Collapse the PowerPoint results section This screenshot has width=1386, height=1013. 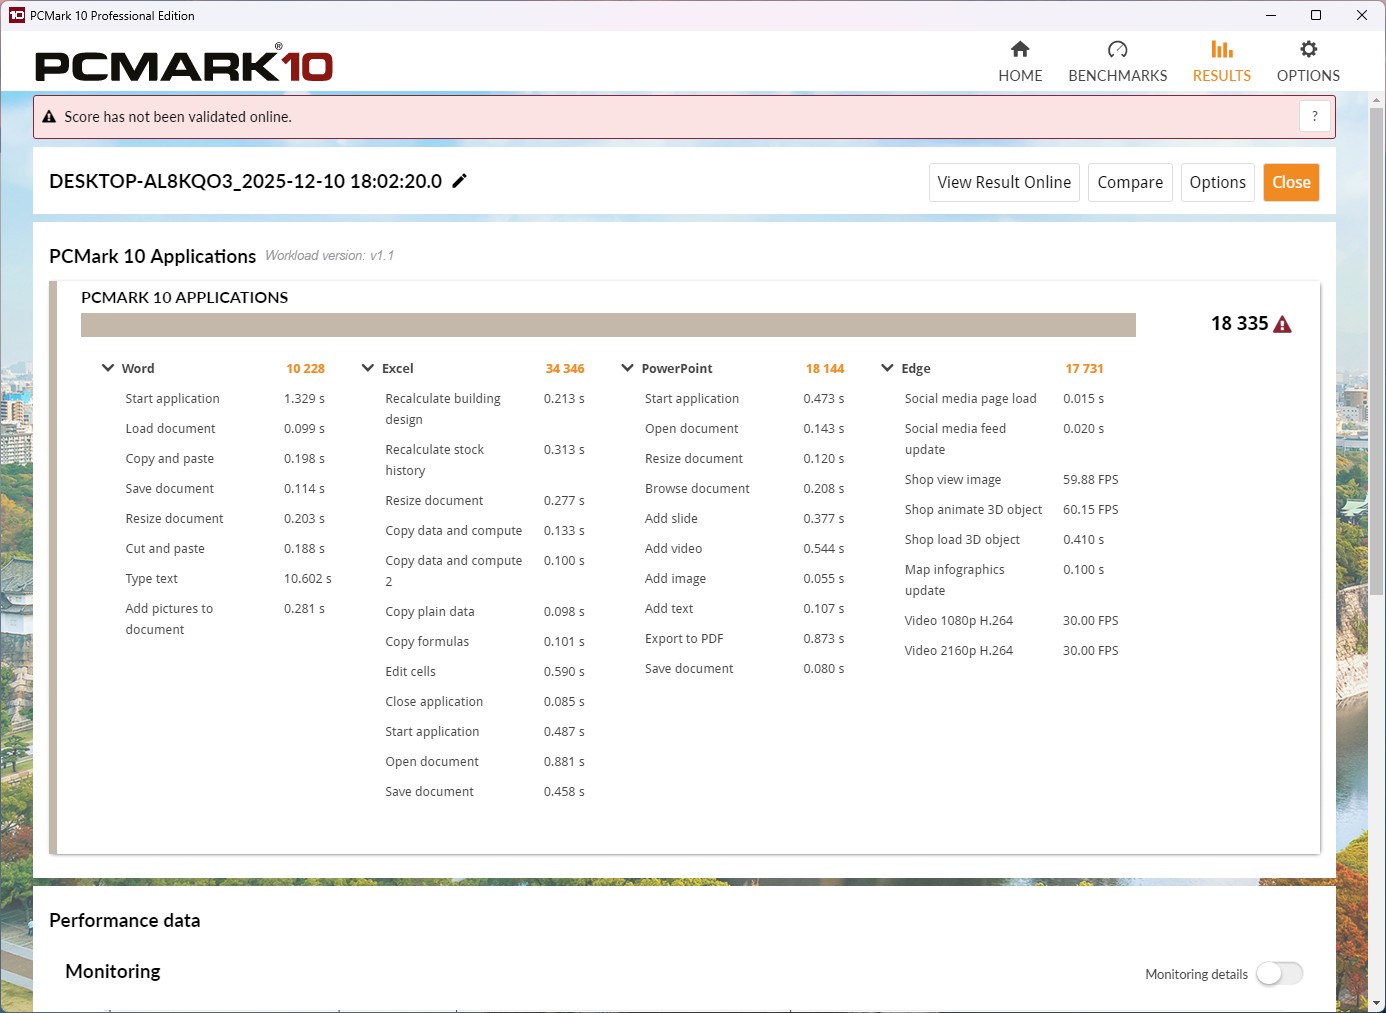point(628,368)
